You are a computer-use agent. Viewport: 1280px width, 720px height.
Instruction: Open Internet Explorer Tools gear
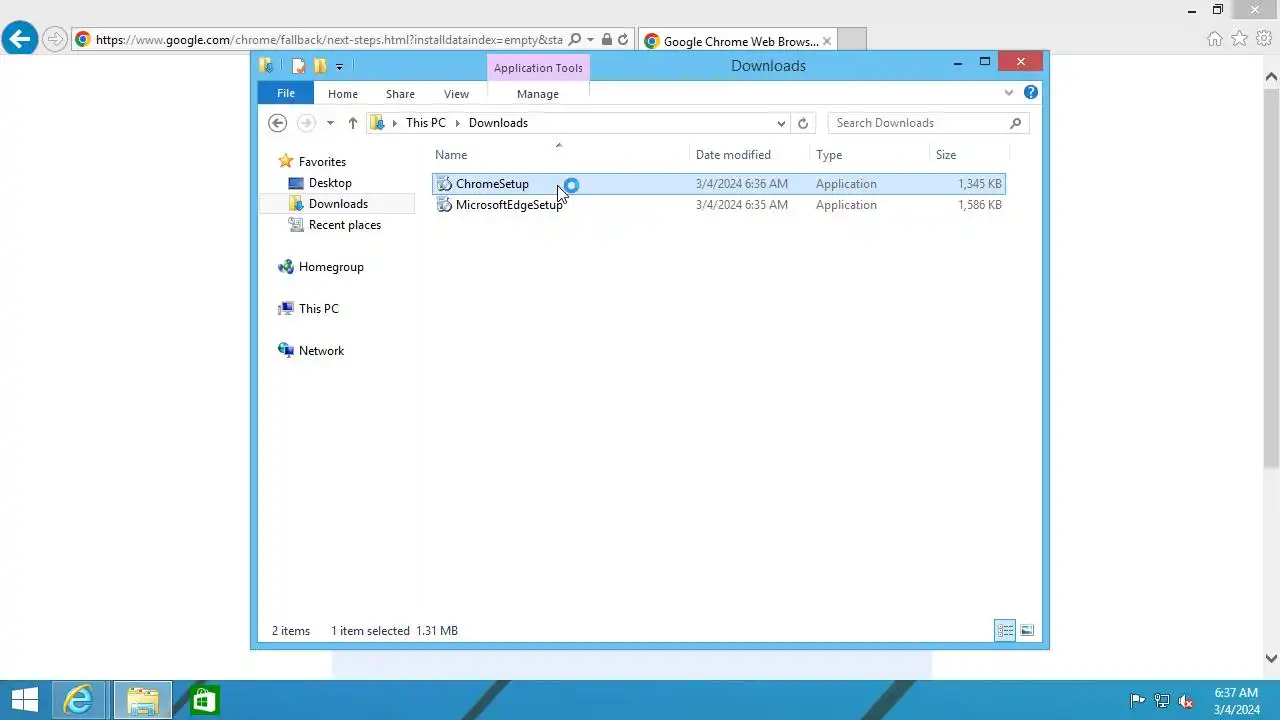point(1263,39)
